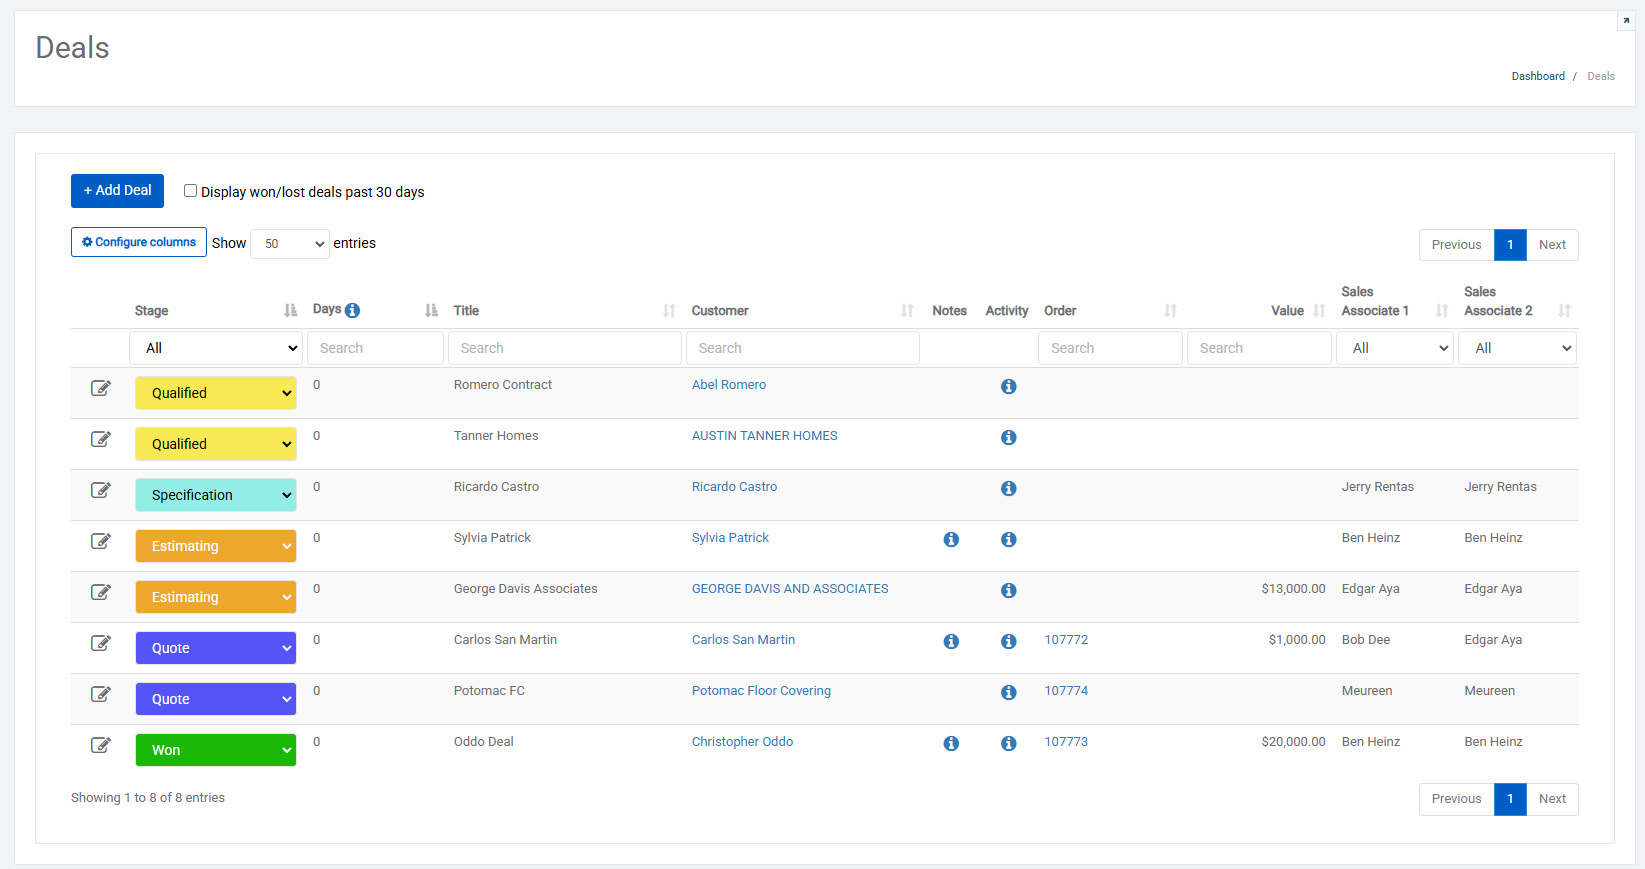
Task: Change Carlos San Martin Quote stage dropdown
Action: point(216,648)
